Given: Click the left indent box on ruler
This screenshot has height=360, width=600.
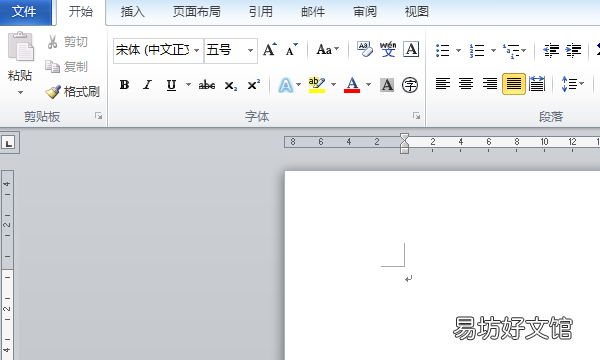Looking at the screenshot, I should [404, 151].
